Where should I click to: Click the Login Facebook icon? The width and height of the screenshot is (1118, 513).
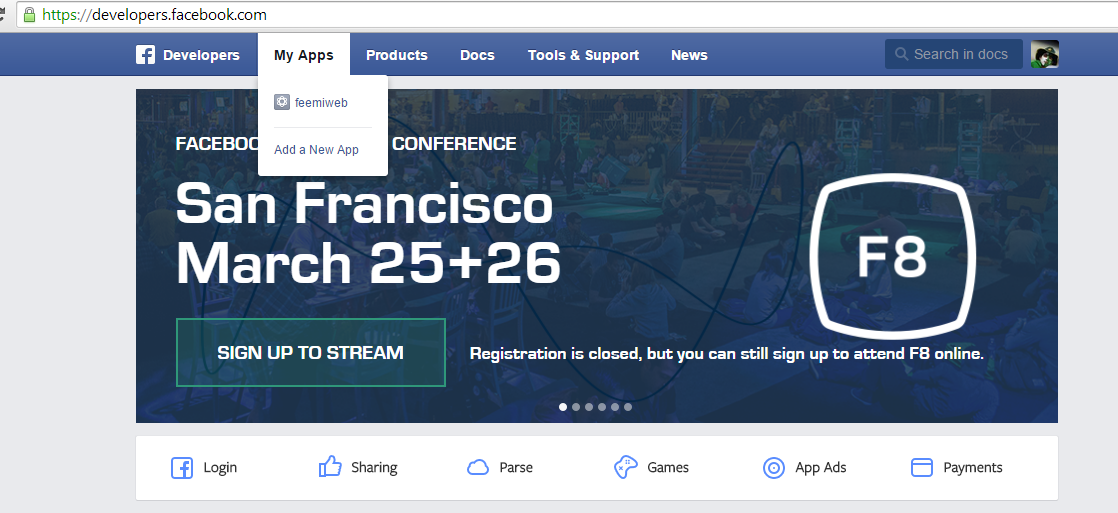tap(182, 468)
